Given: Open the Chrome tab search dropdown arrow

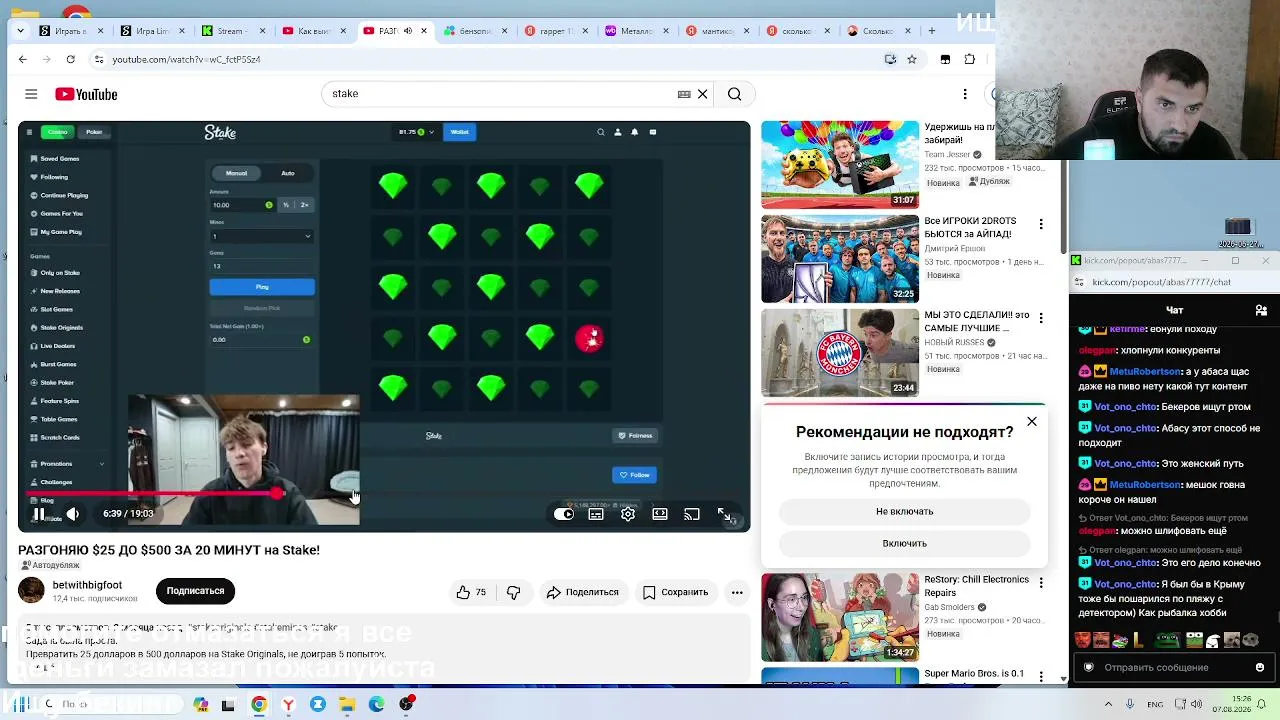Looking at the screenshot, I should click(20, 31).
